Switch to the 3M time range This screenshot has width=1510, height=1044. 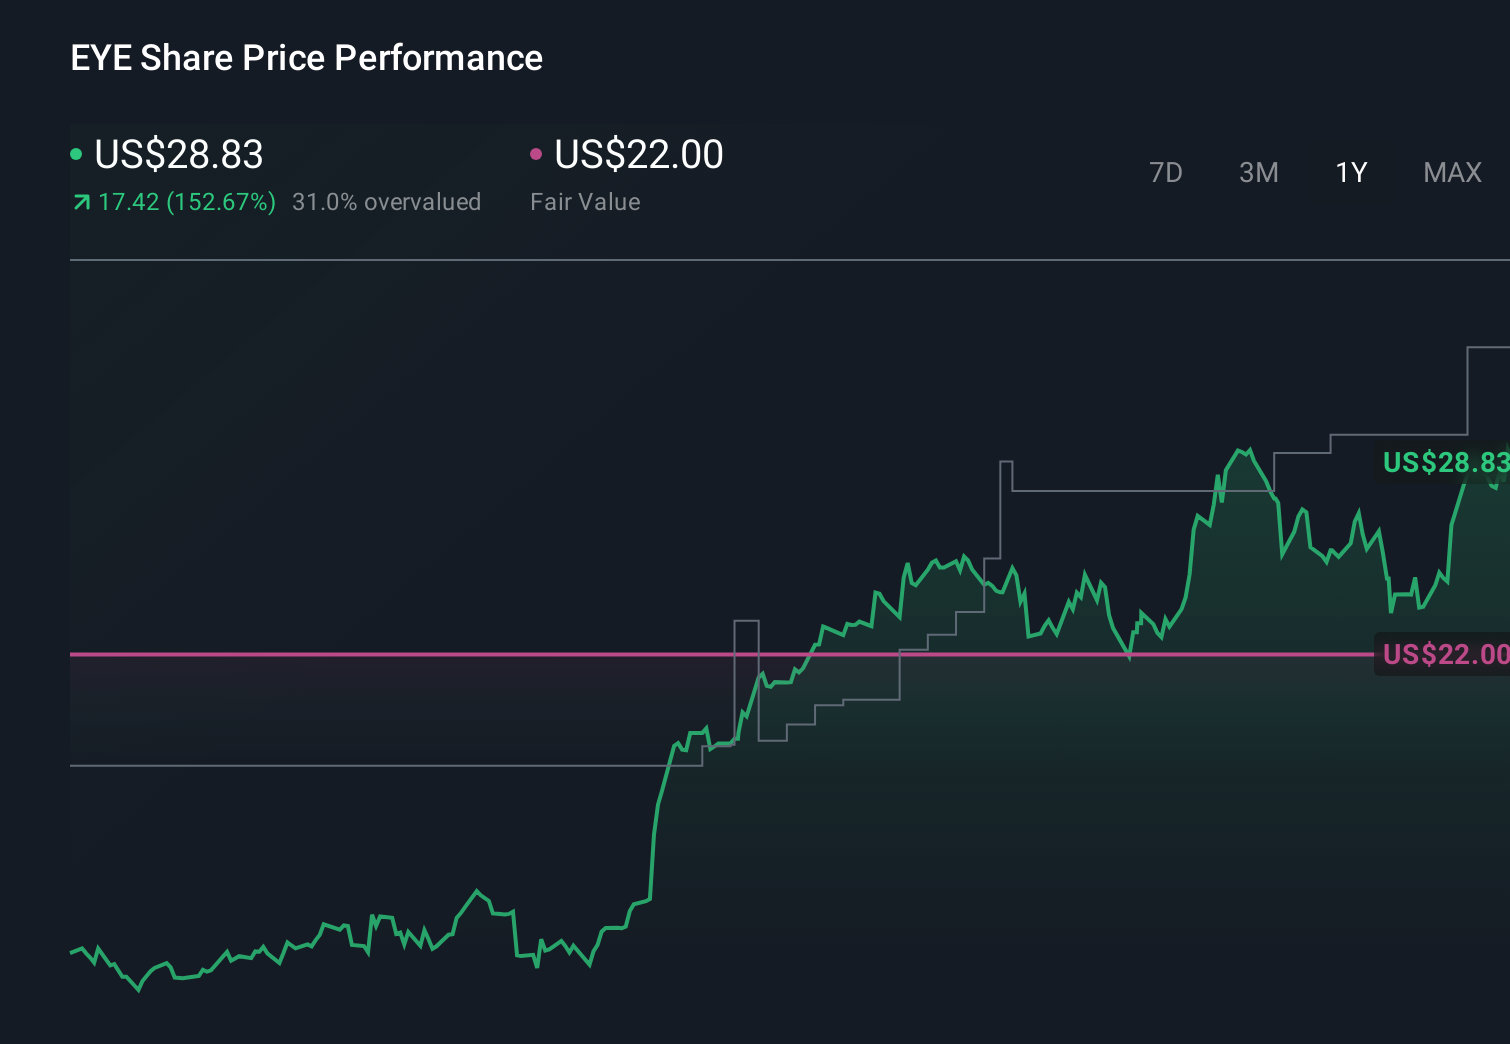click(1258, 172)
